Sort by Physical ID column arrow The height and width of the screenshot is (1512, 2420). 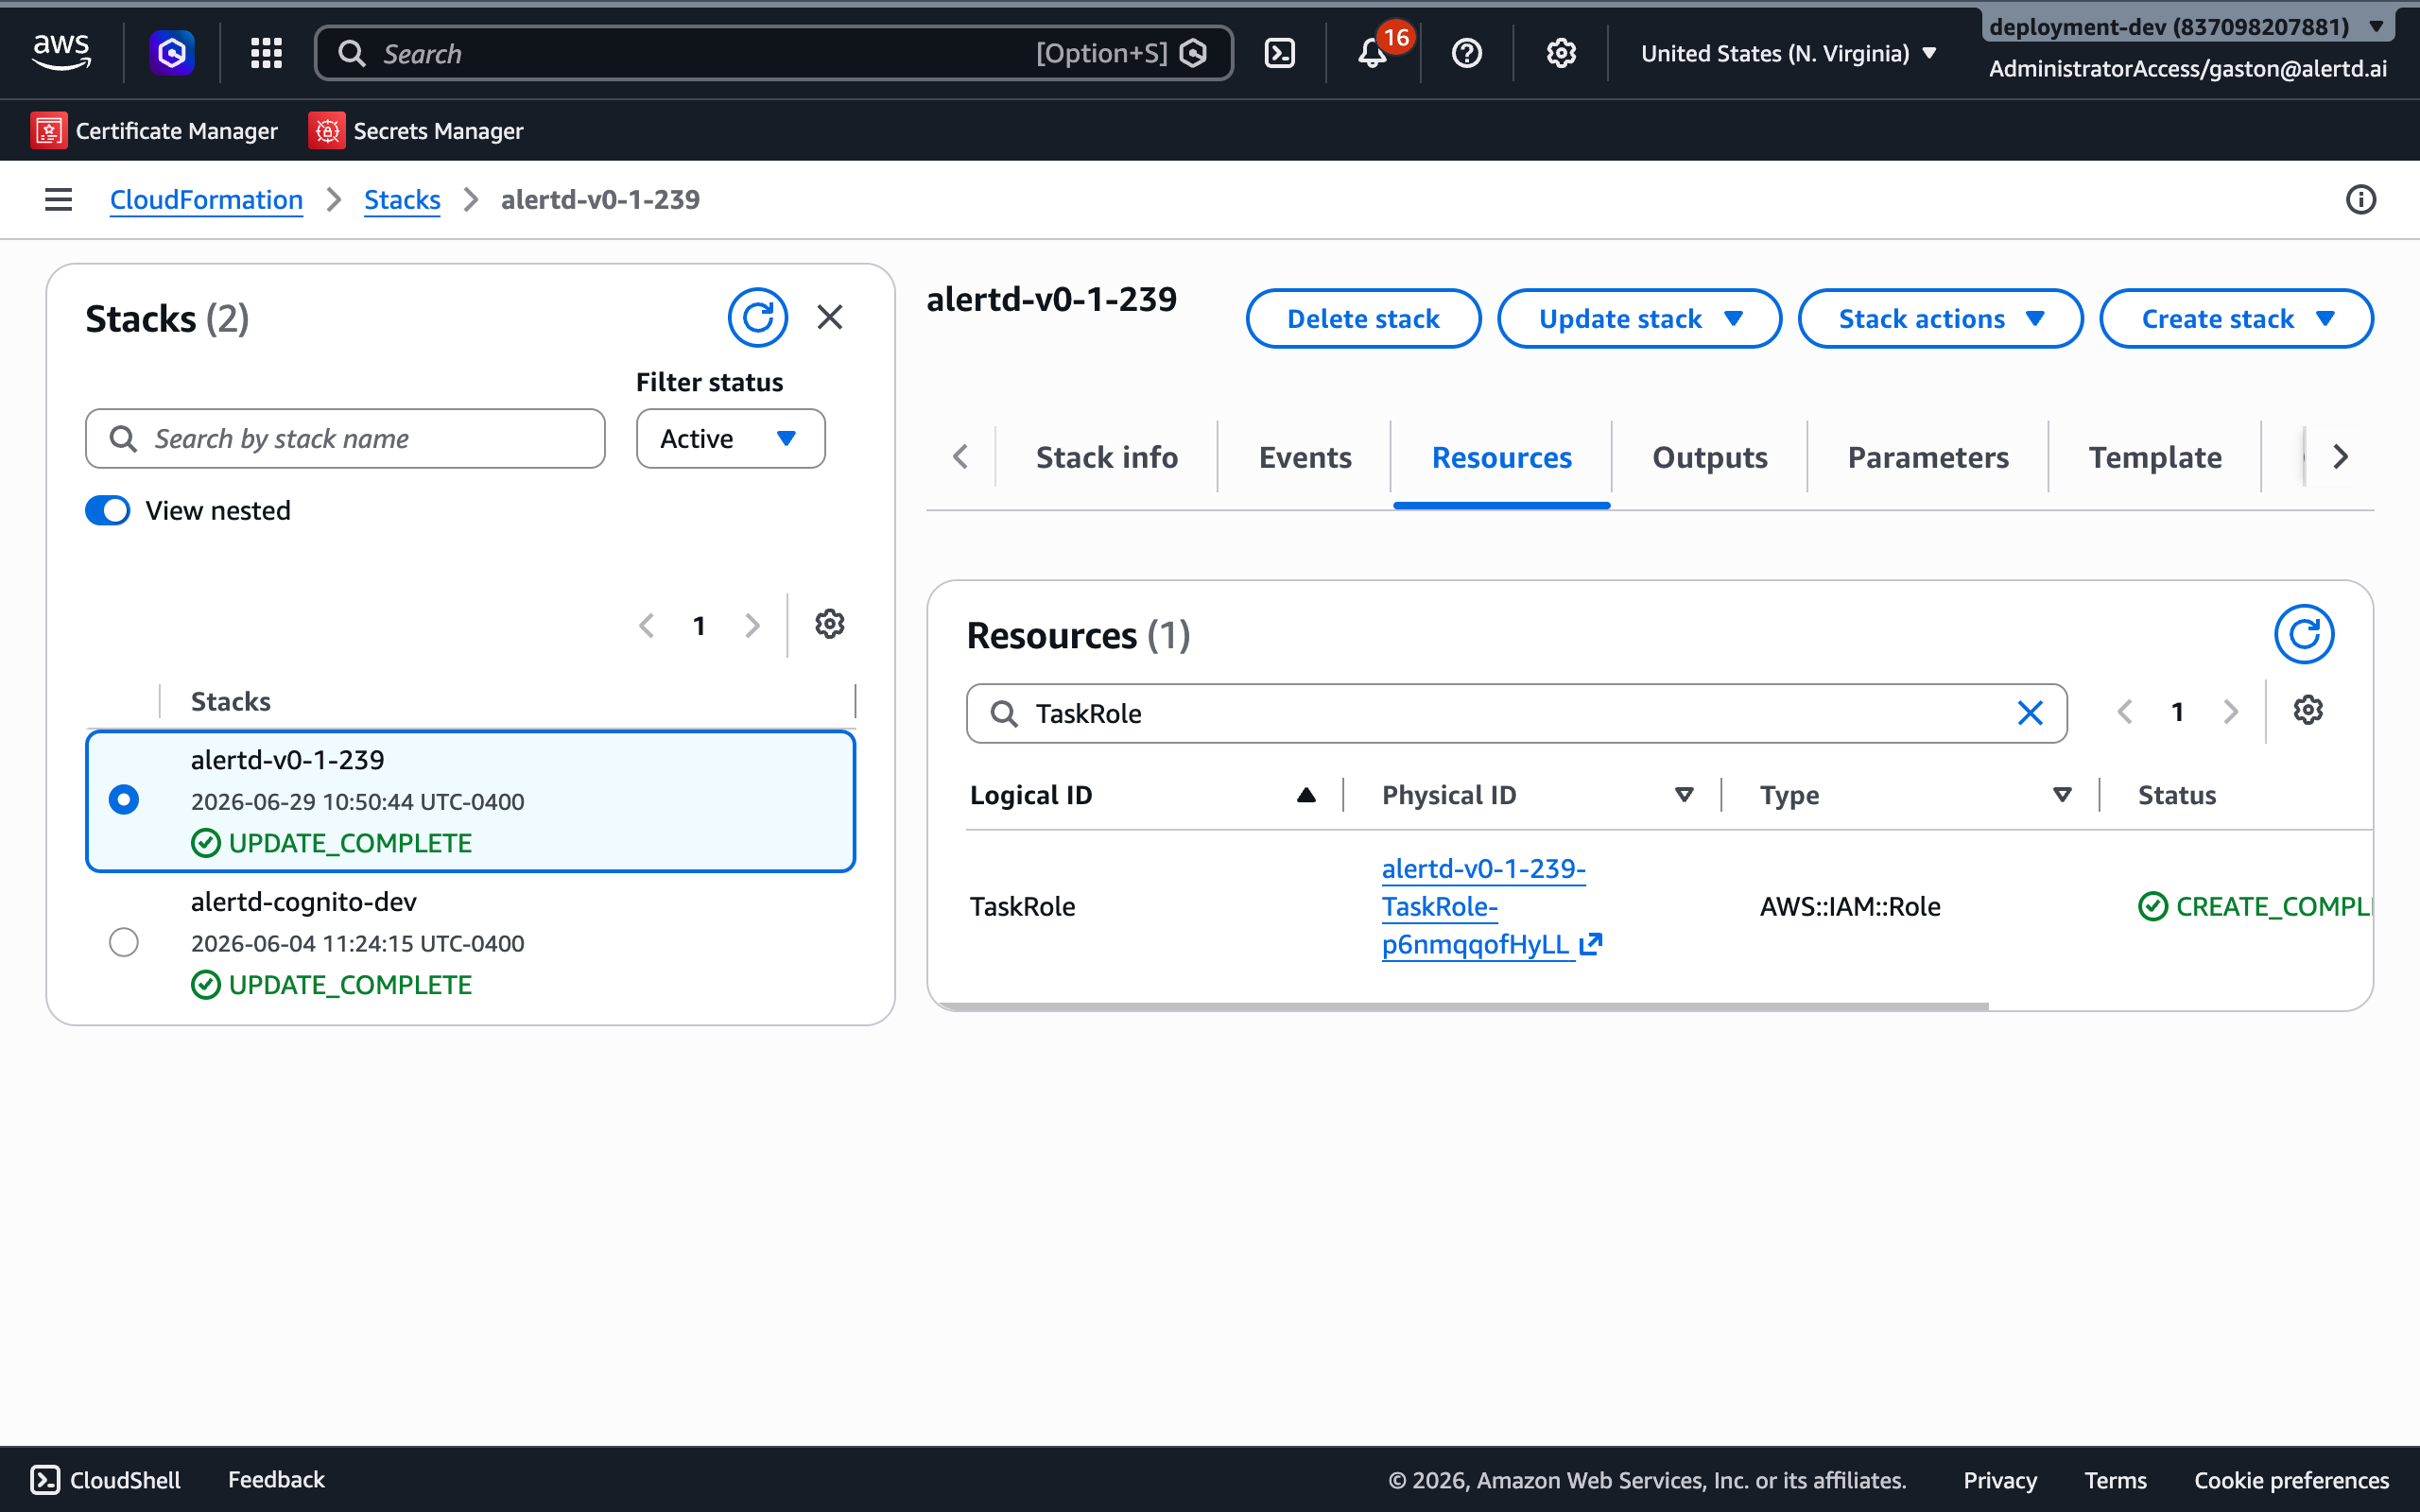[x=1684, y=795]
